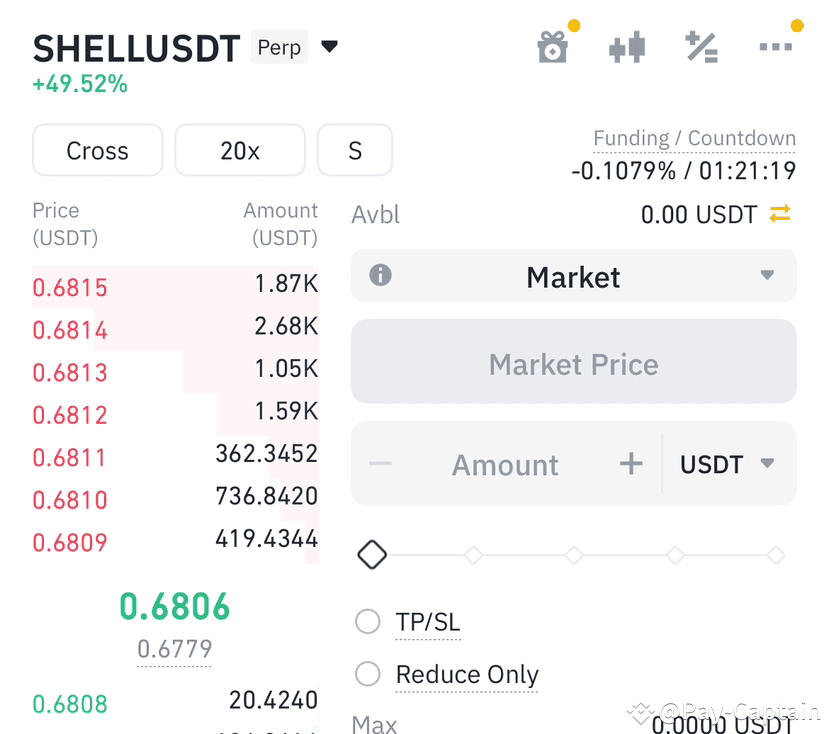Select the 0.6806 last price
The width and height of the screenshot is (829, 734).
174,607
